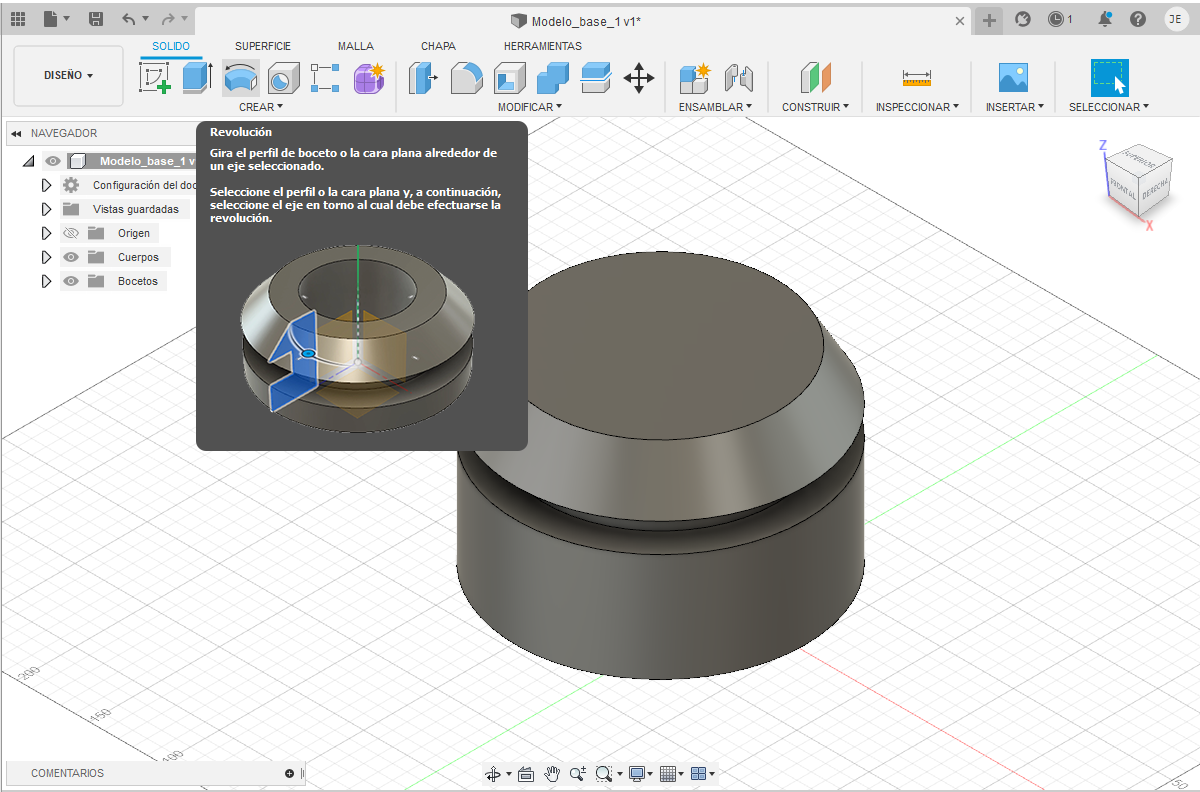Viewport: 1200px width, 792px height.
Task: Click the Save disk icon
Action: pyautogui.click(x=96, y=19)
